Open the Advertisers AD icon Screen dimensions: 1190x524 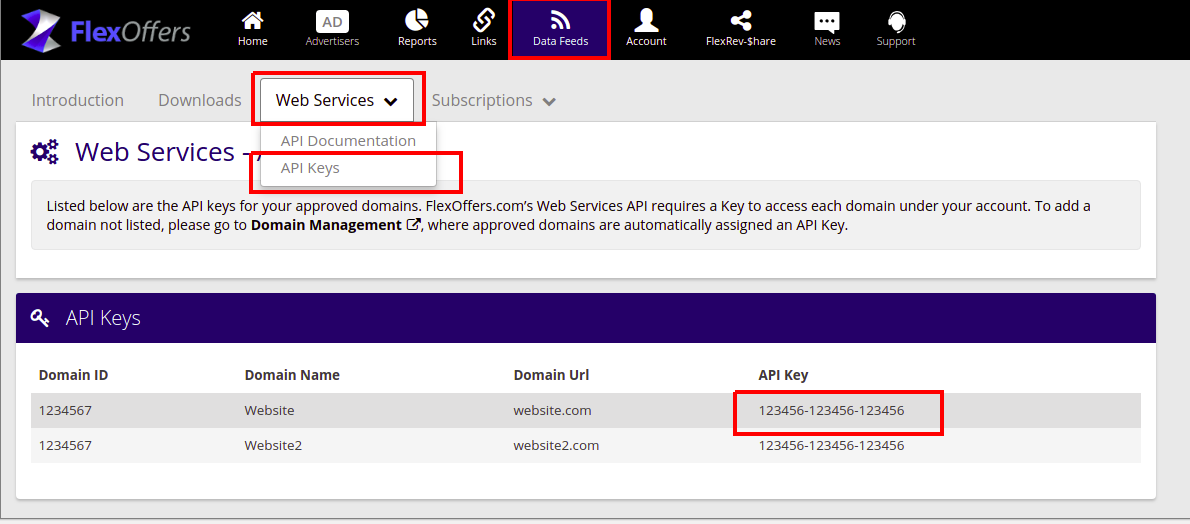click(x=332, y=21)
